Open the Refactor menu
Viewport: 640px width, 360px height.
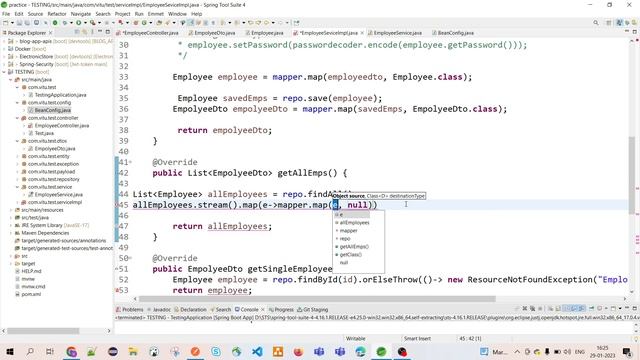pos(57,14)
